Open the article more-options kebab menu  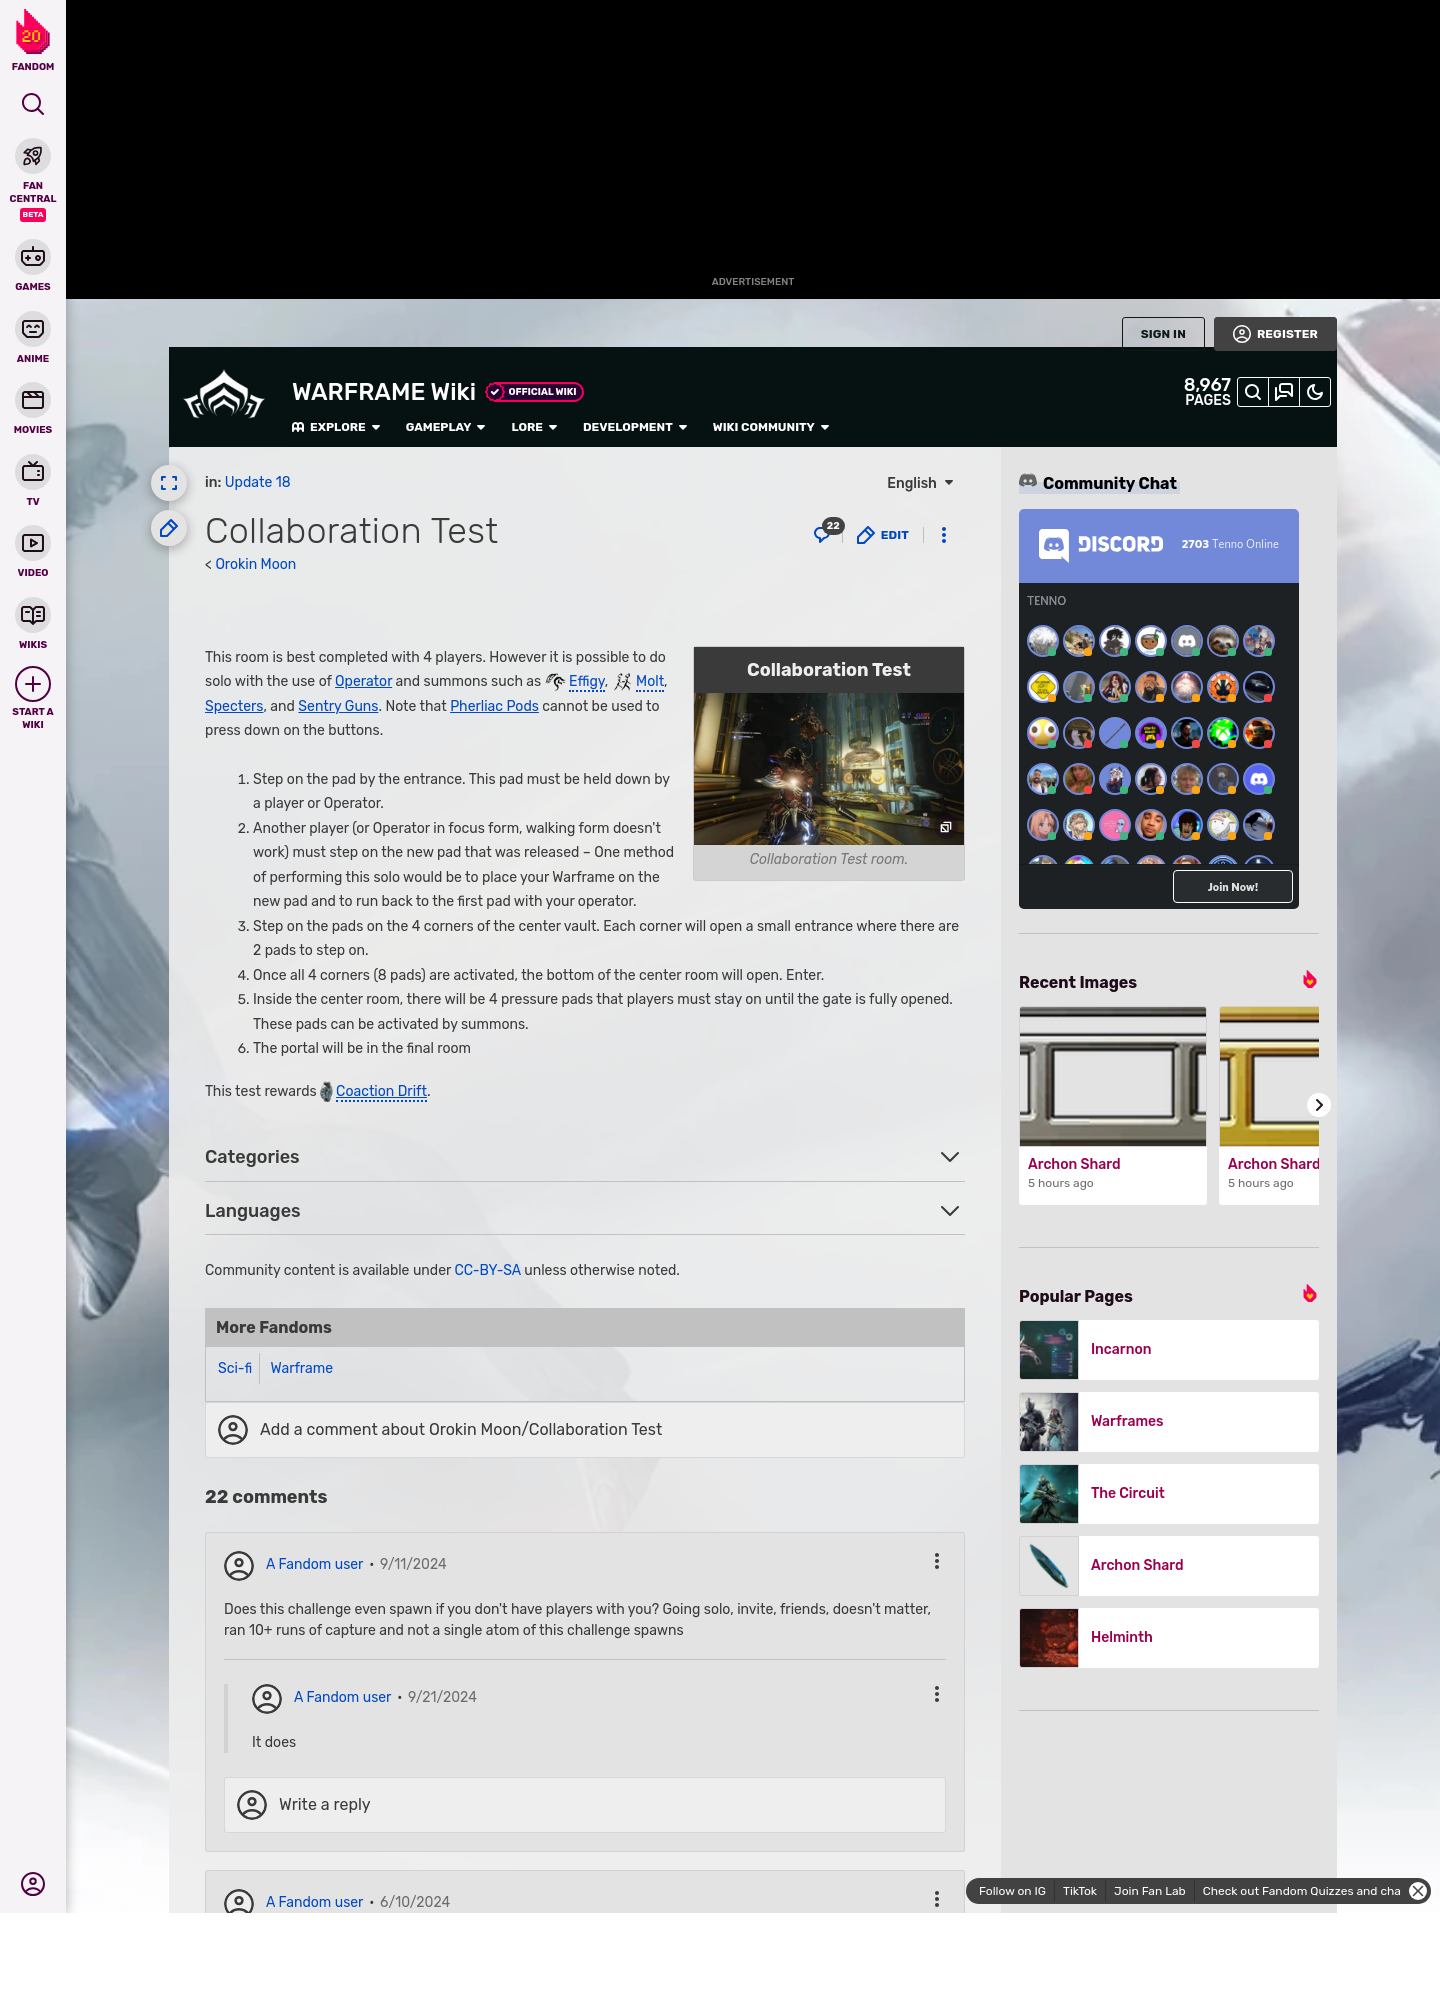944,535
